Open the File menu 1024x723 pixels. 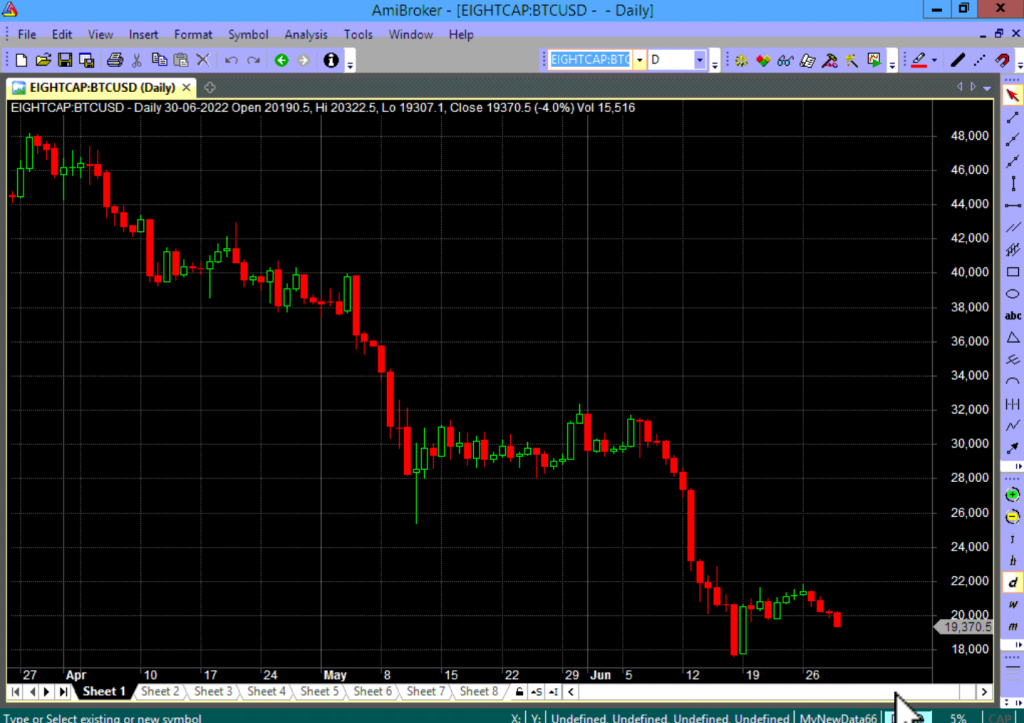(27, 35)
